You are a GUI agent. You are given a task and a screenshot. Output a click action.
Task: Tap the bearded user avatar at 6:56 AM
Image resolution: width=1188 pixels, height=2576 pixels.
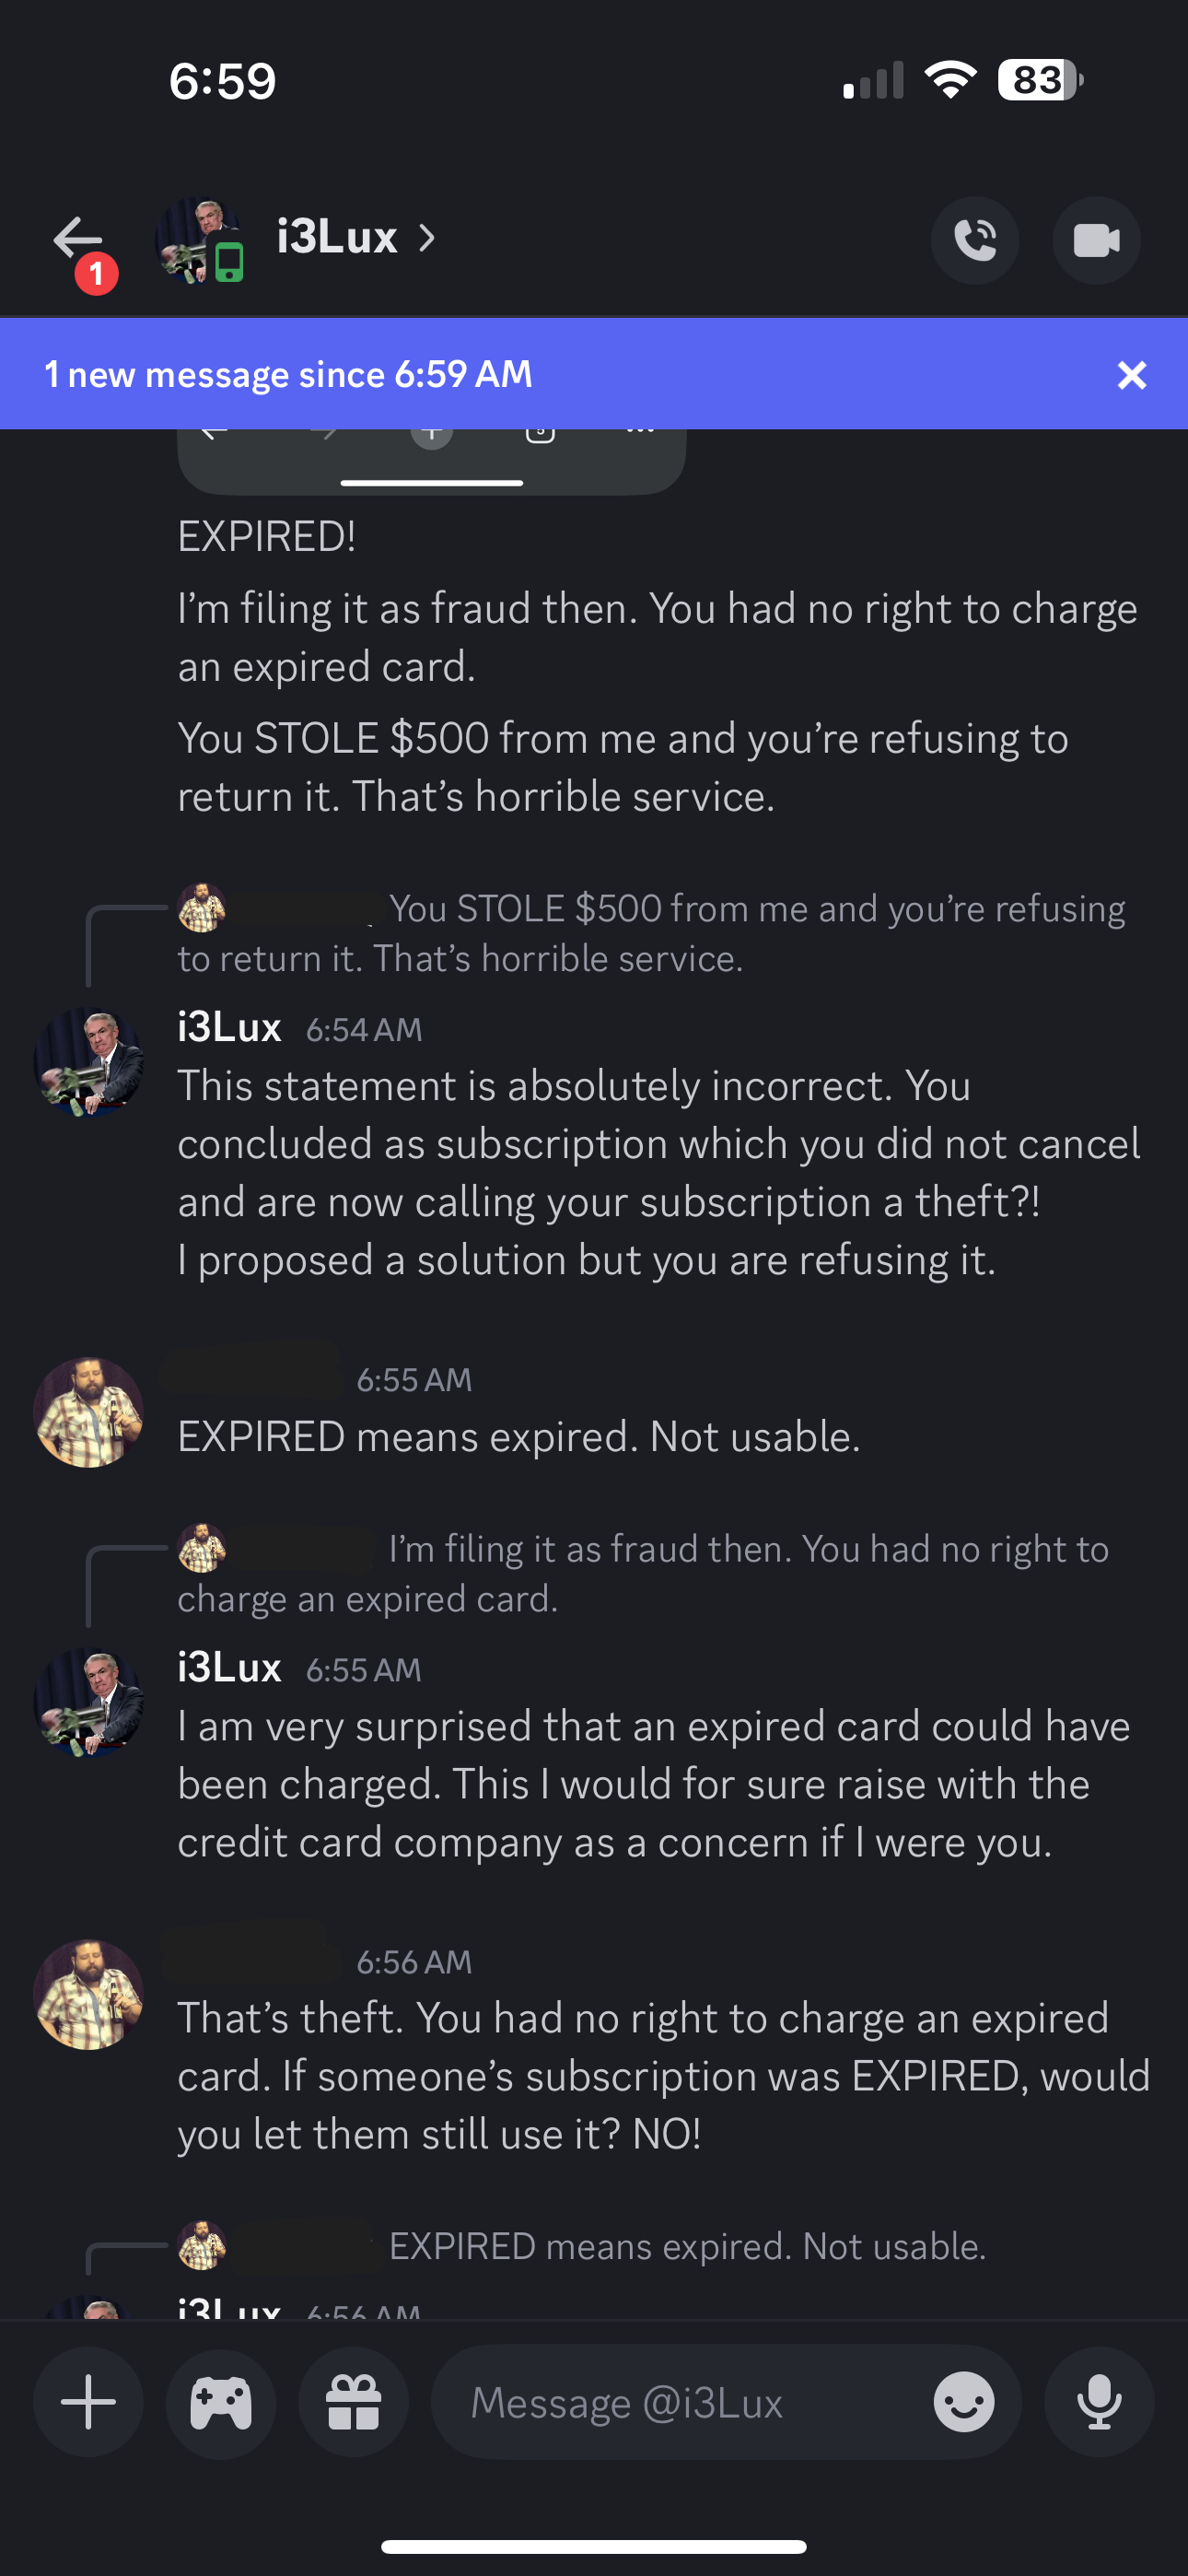[88, 1994]
